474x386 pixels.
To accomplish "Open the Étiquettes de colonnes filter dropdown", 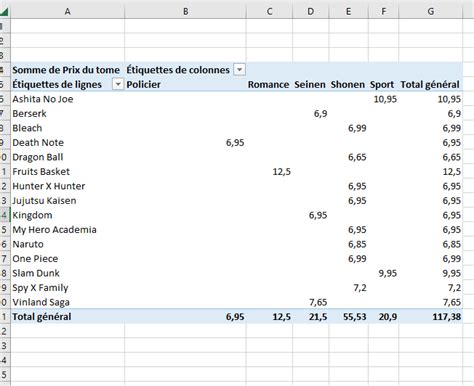I will pyautogui.click(x=239, y=70).
